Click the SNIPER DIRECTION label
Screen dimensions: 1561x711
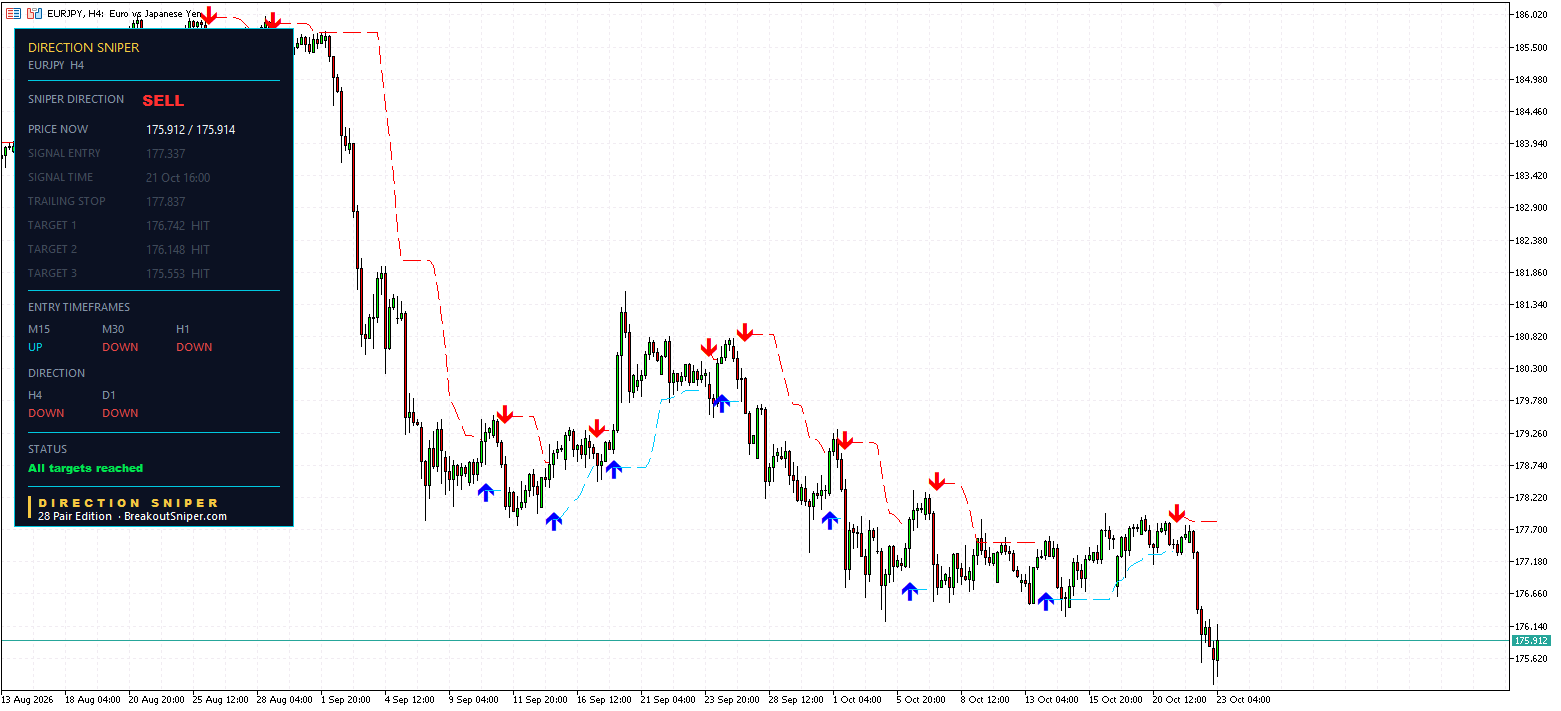pyautogui.click(x=76, y=99)
